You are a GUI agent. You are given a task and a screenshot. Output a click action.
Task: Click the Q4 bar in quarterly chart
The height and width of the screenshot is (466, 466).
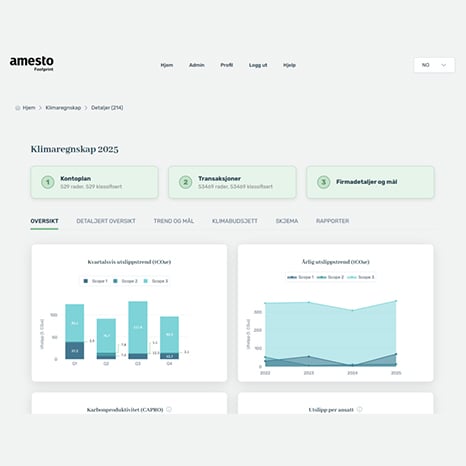(169, 338)
